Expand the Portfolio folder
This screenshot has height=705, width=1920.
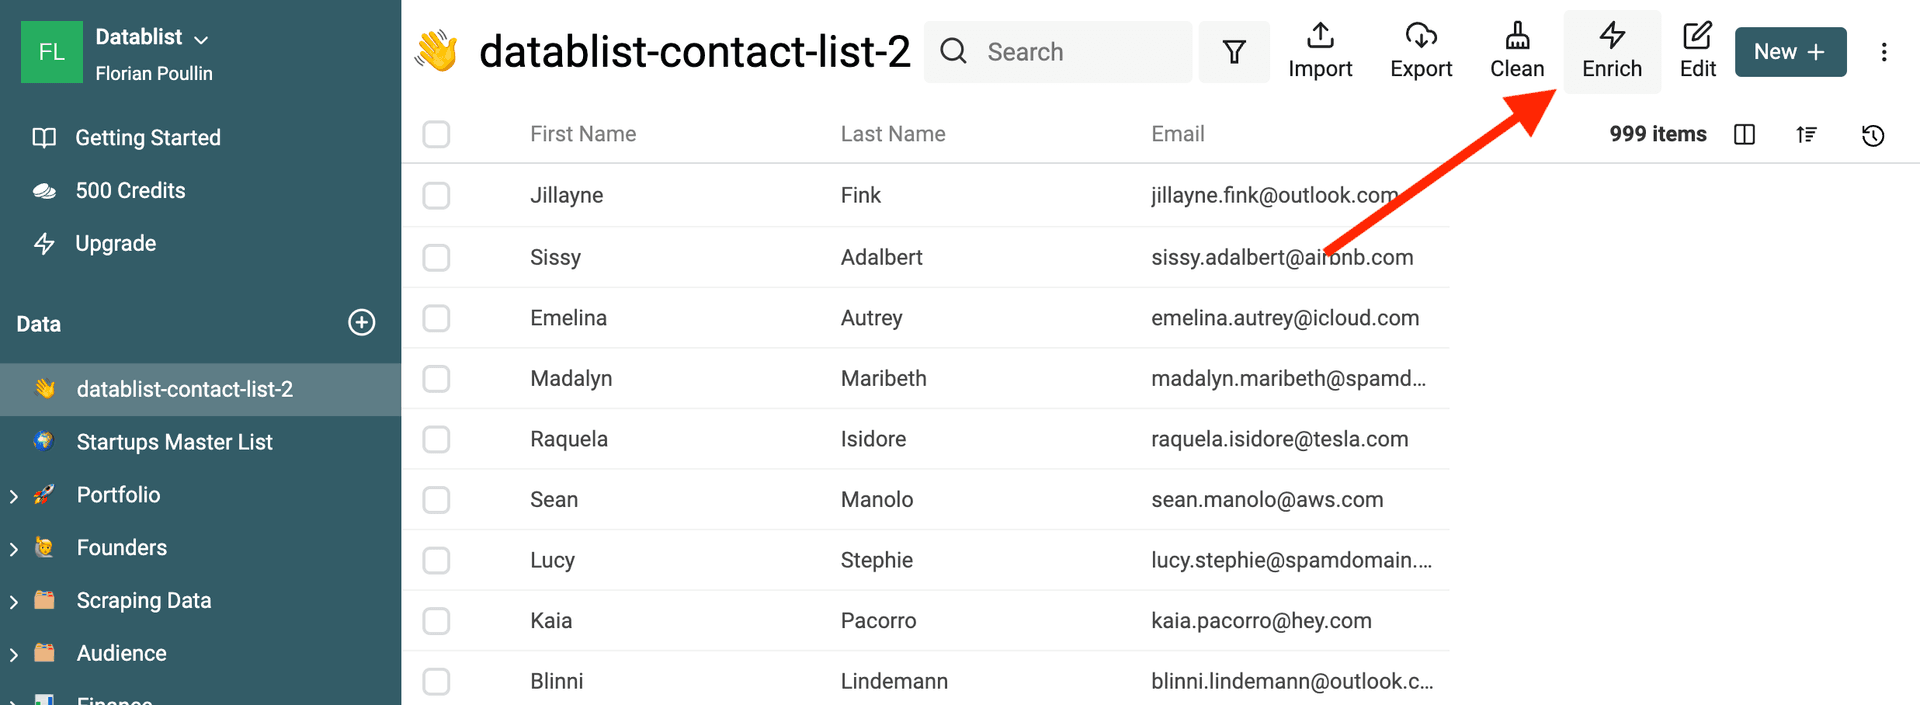(14, 496)
